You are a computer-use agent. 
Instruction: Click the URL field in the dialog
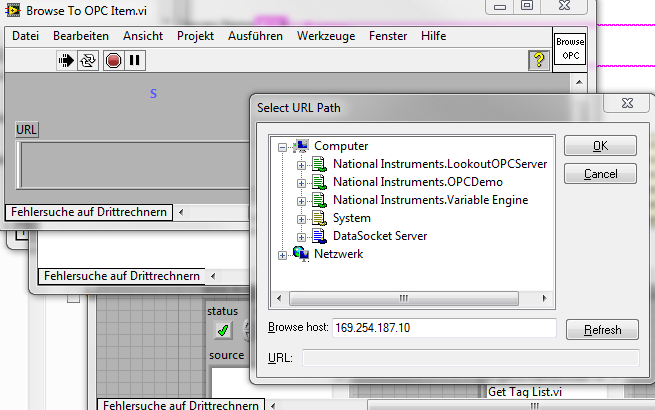click(x=471, y=358)
